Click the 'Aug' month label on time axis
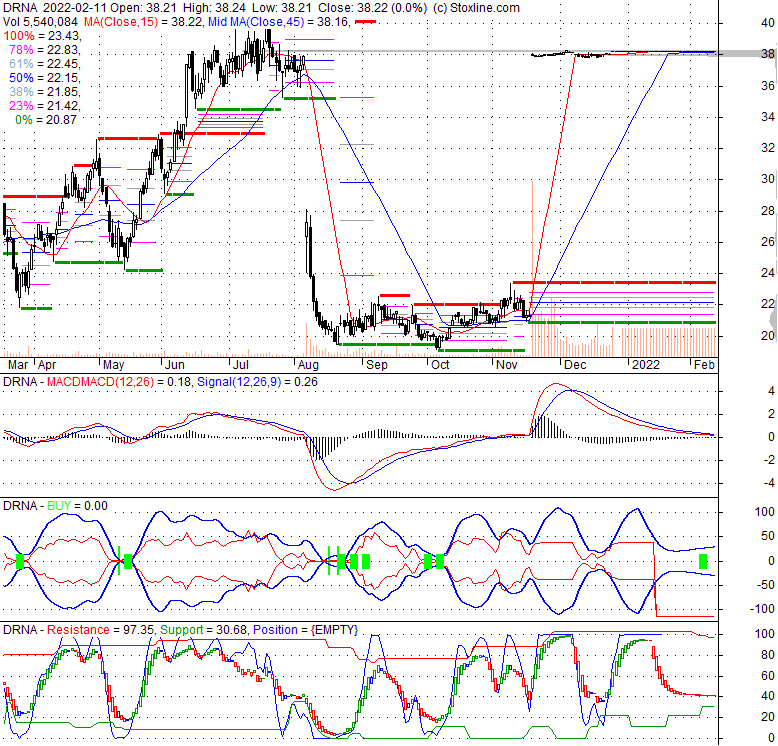The height and width of the screenshot is (746, 778). click(308, 365)
